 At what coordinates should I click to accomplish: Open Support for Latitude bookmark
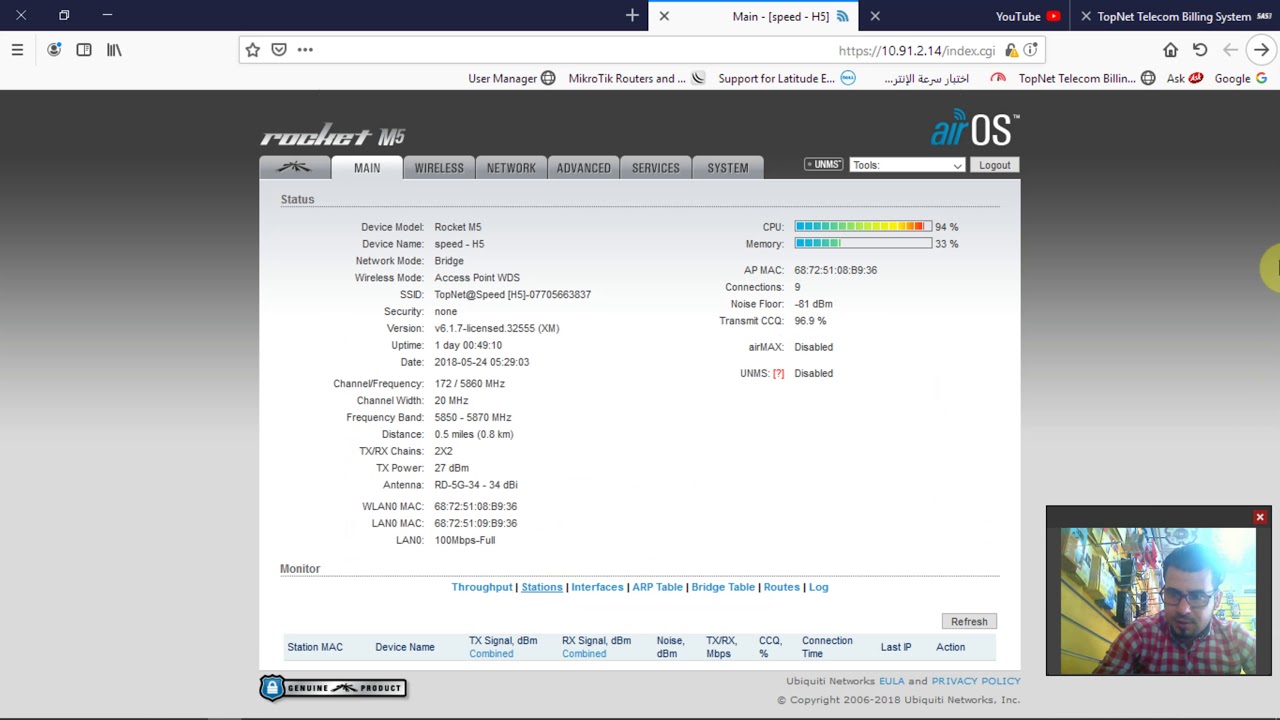(x=787, y=78)
